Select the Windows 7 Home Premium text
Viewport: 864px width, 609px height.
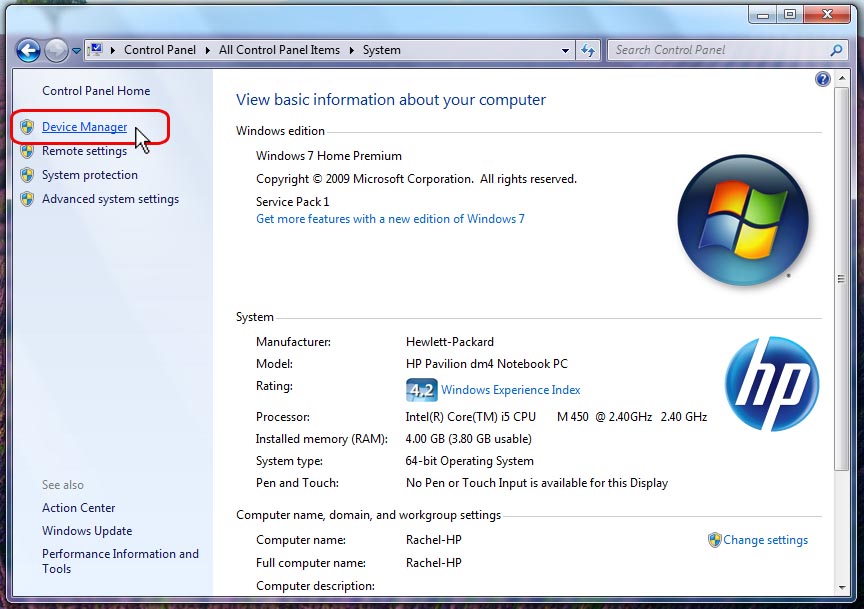pos(329,156)
